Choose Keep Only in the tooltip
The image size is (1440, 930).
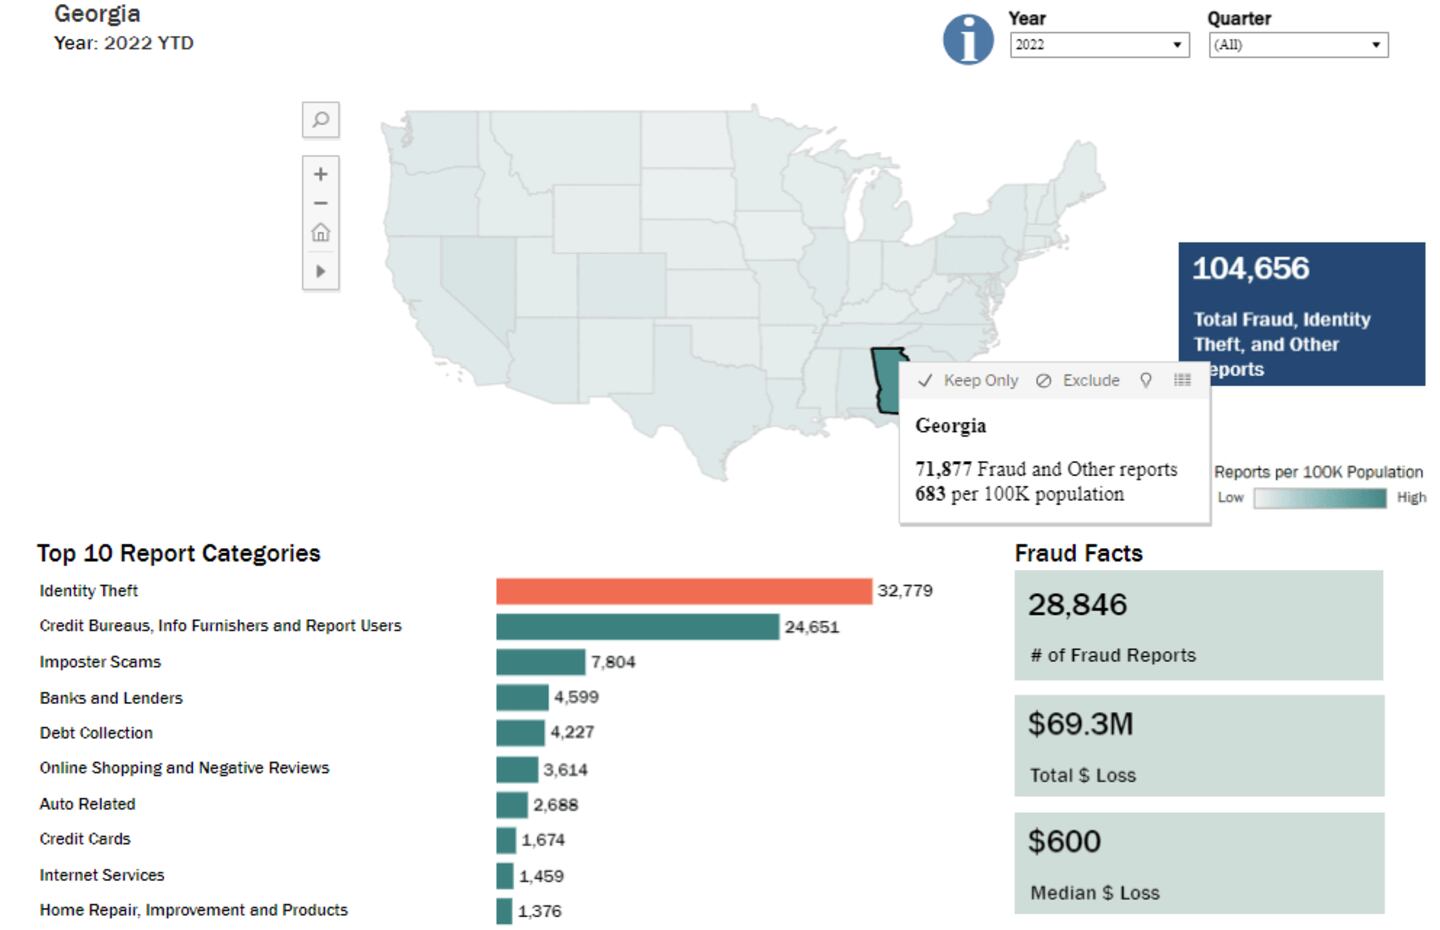tap(968, 380)
